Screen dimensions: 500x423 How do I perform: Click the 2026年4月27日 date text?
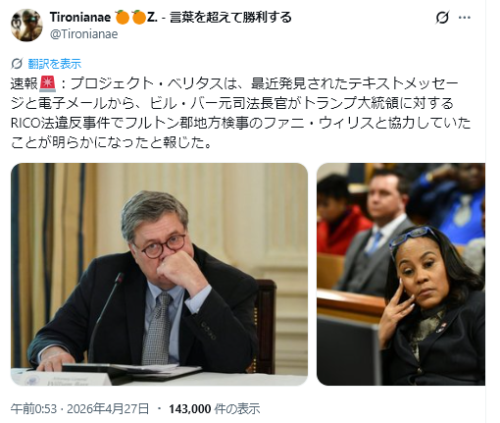pyautogui.click(x=108, y=409)
